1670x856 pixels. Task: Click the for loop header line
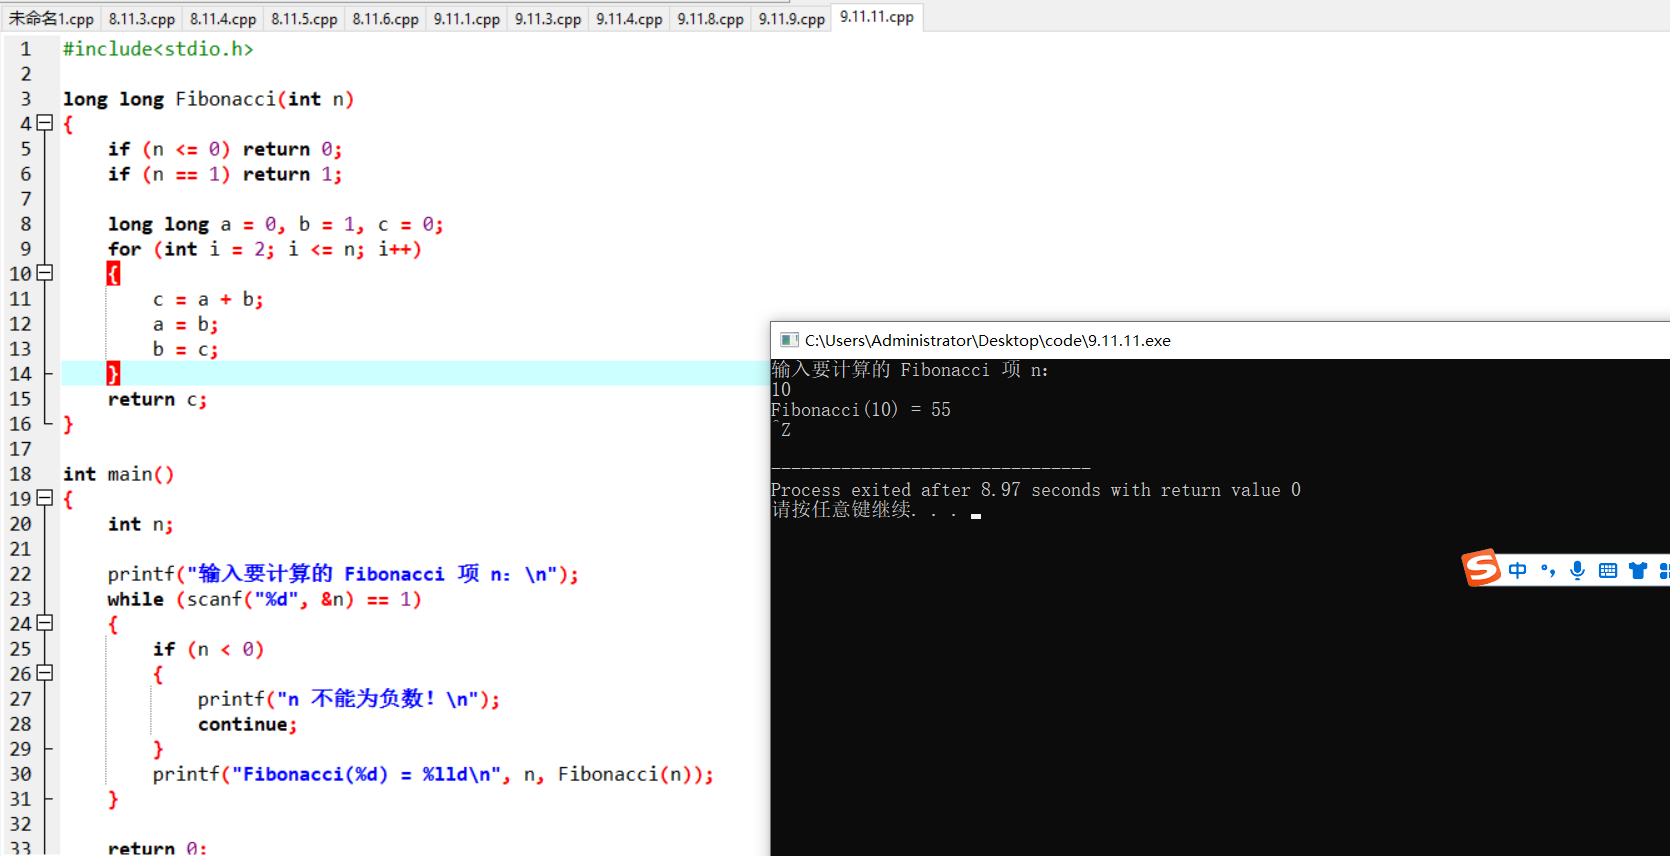[265, 248]
